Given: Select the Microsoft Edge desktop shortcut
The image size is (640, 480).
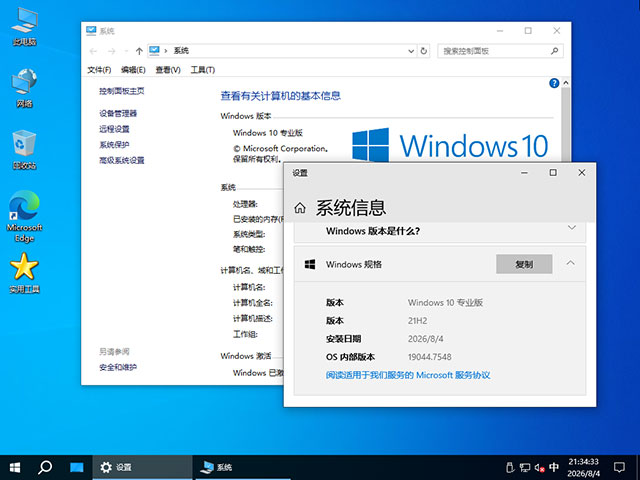Looking at the screenshot, I should (x=24, y=216).
